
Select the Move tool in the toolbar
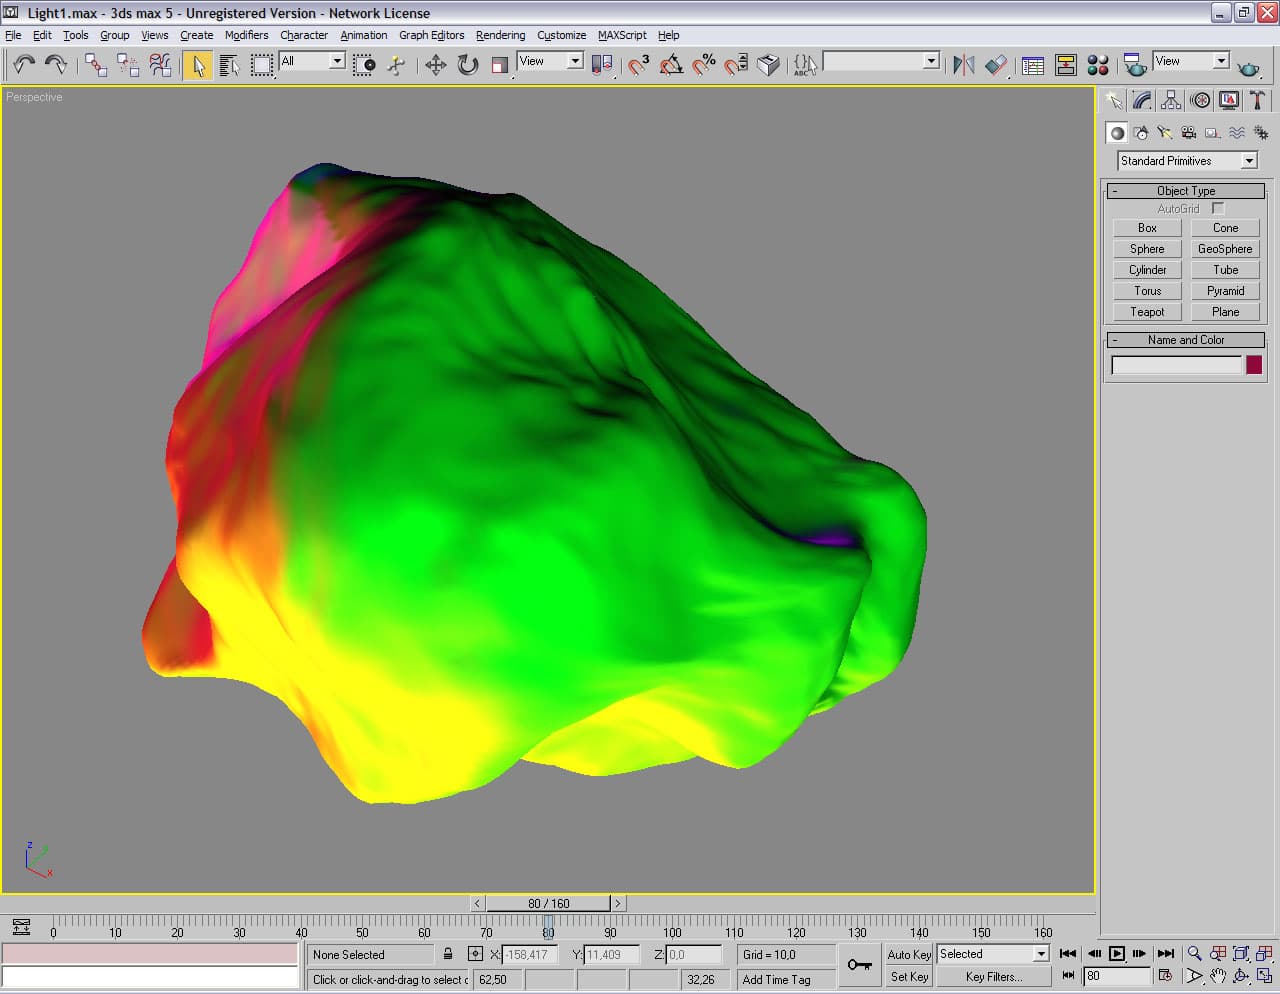point(435,65)
